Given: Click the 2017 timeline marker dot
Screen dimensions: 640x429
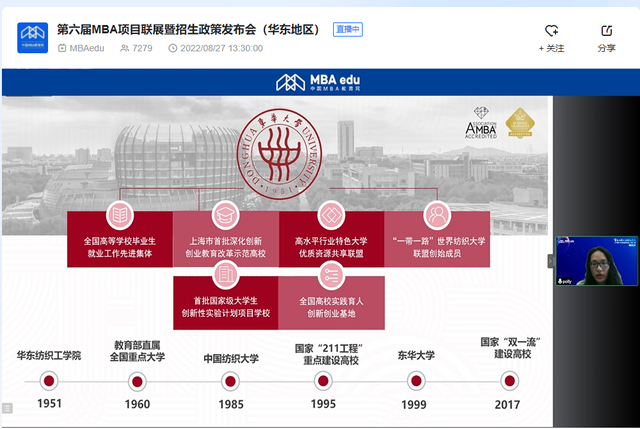Looking at the screenshot, I should coord(509,381).
